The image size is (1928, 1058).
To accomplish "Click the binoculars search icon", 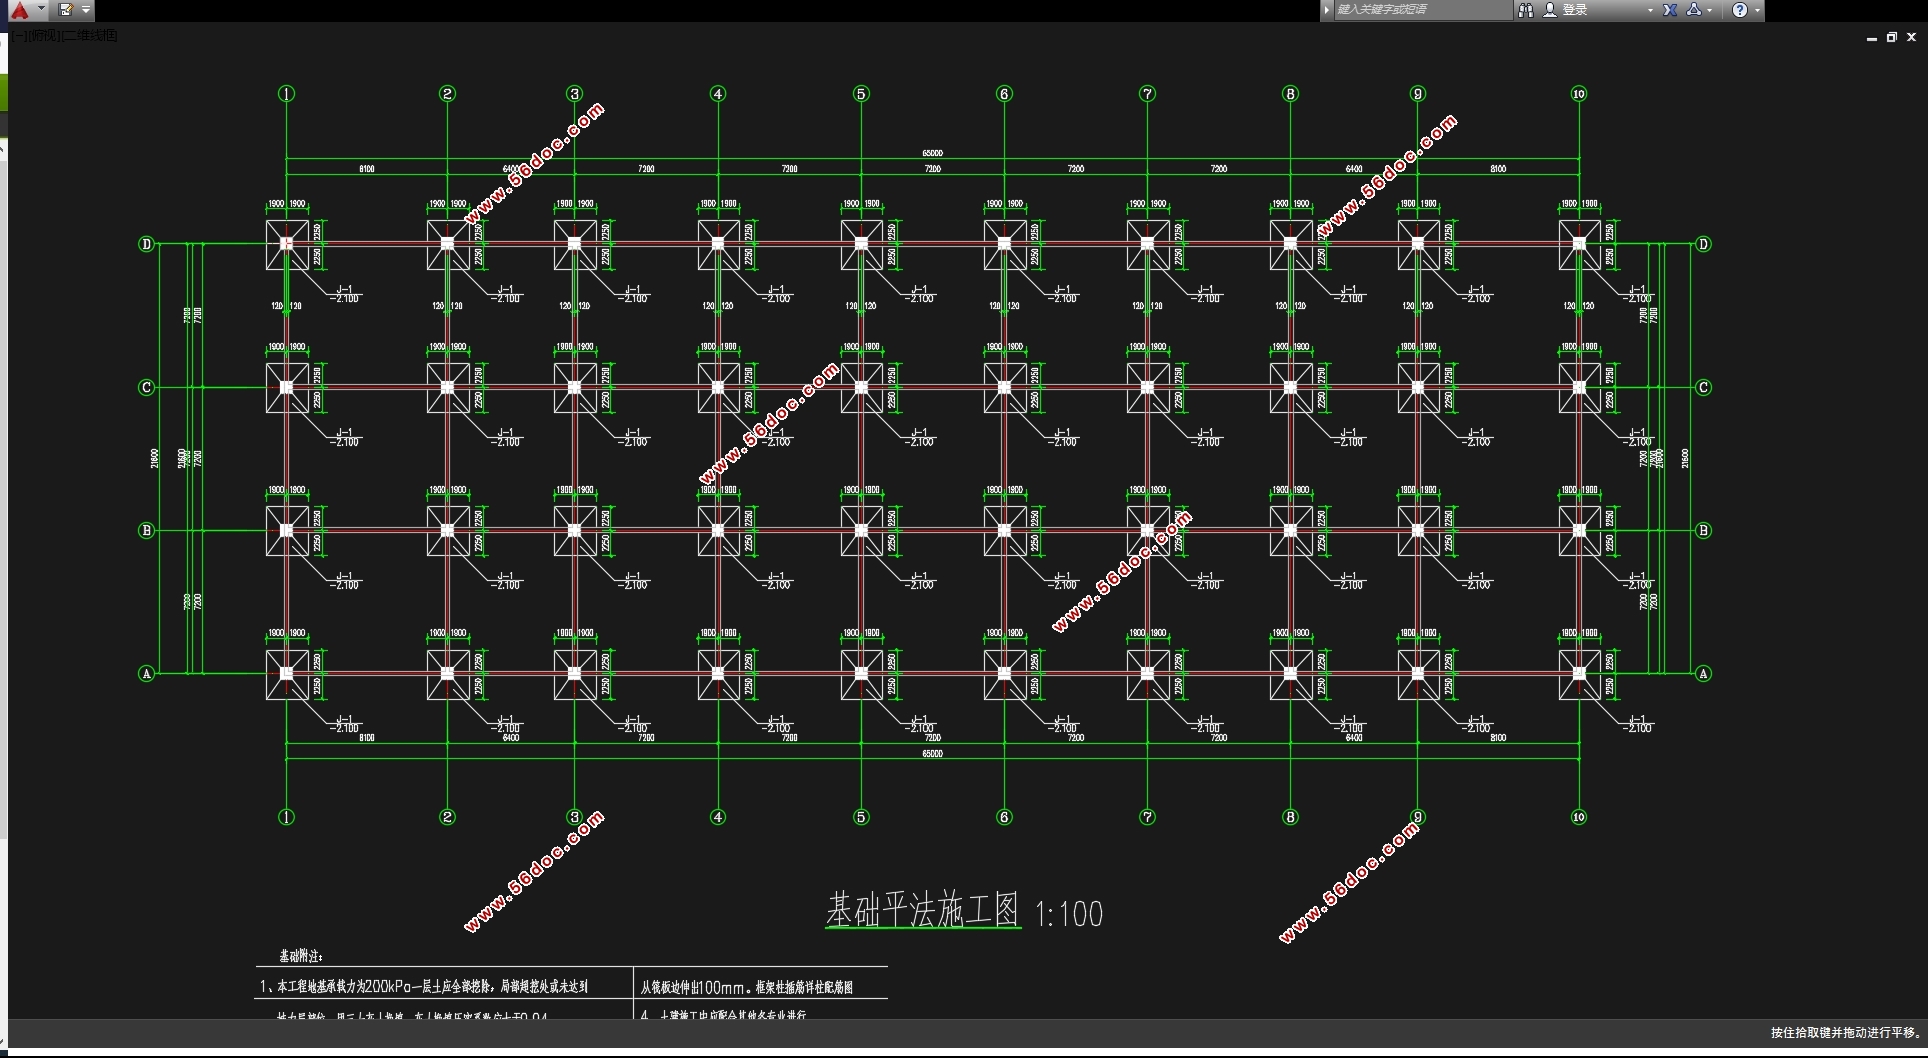I will click(1526, 10).
